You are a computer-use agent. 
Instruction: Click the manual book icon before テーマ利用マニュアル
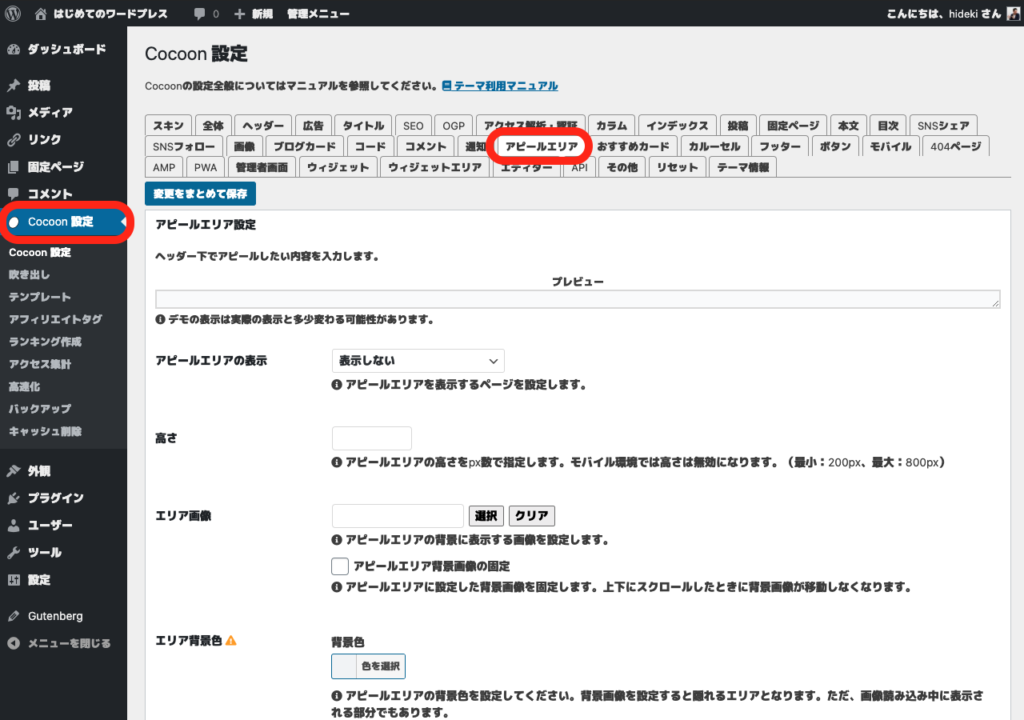point(447,86)
